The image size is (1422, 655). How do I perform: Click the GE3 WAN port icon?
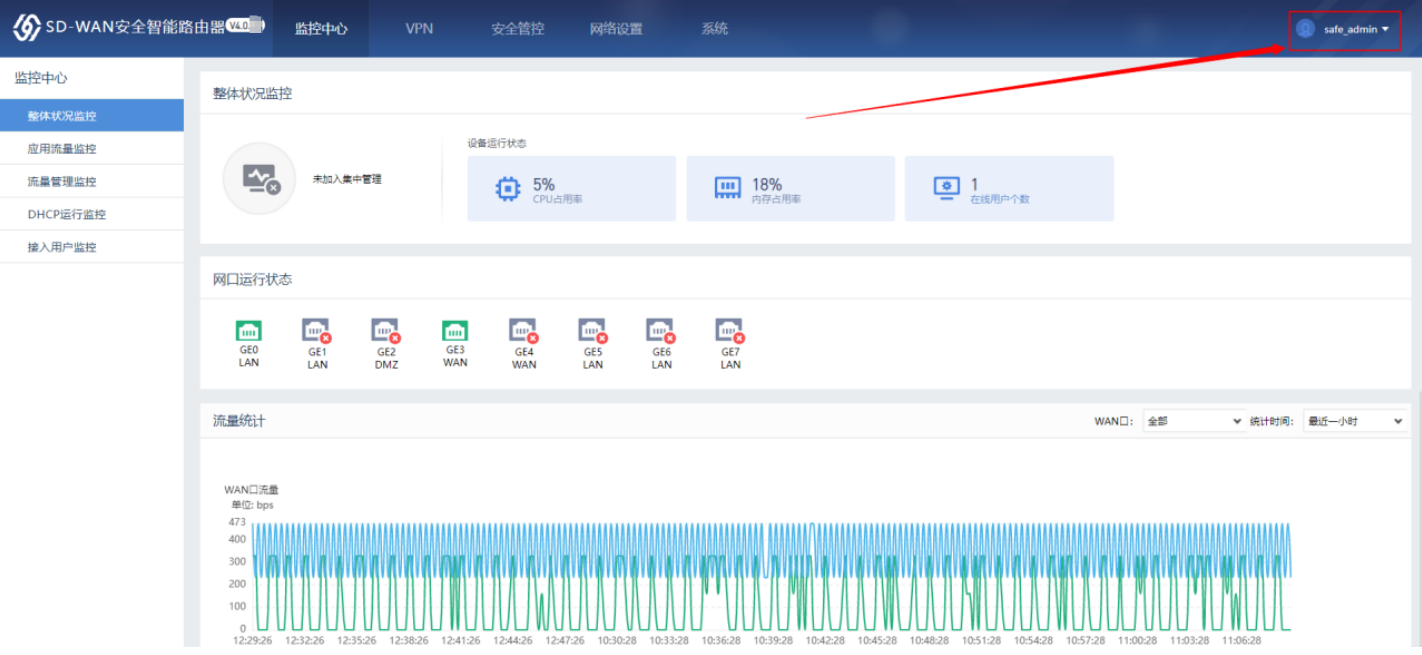[x=455, y=330]
